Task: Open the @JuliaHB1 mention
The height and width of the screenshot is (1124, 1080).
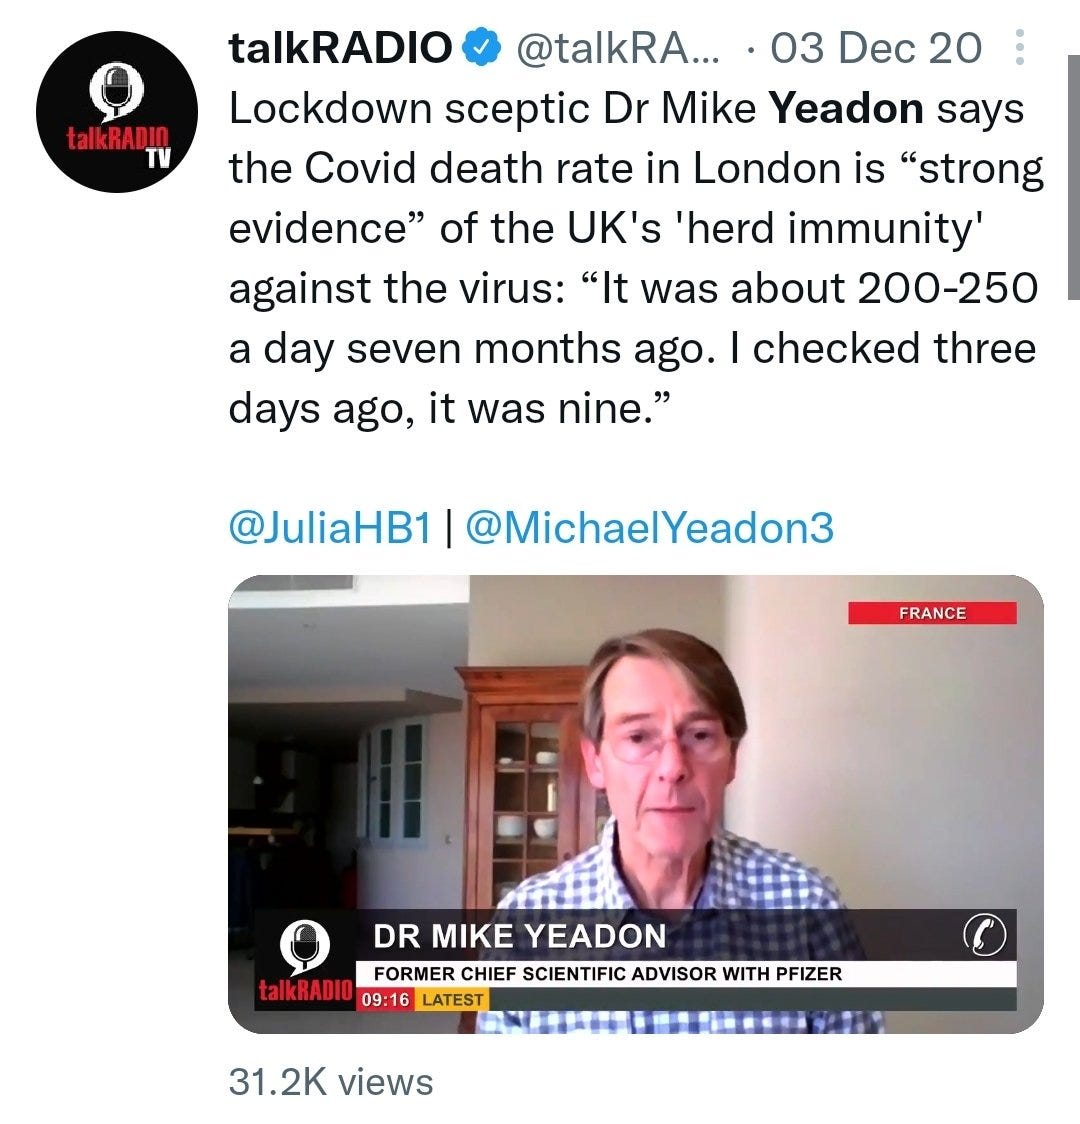Action: [x=330, y=528]
